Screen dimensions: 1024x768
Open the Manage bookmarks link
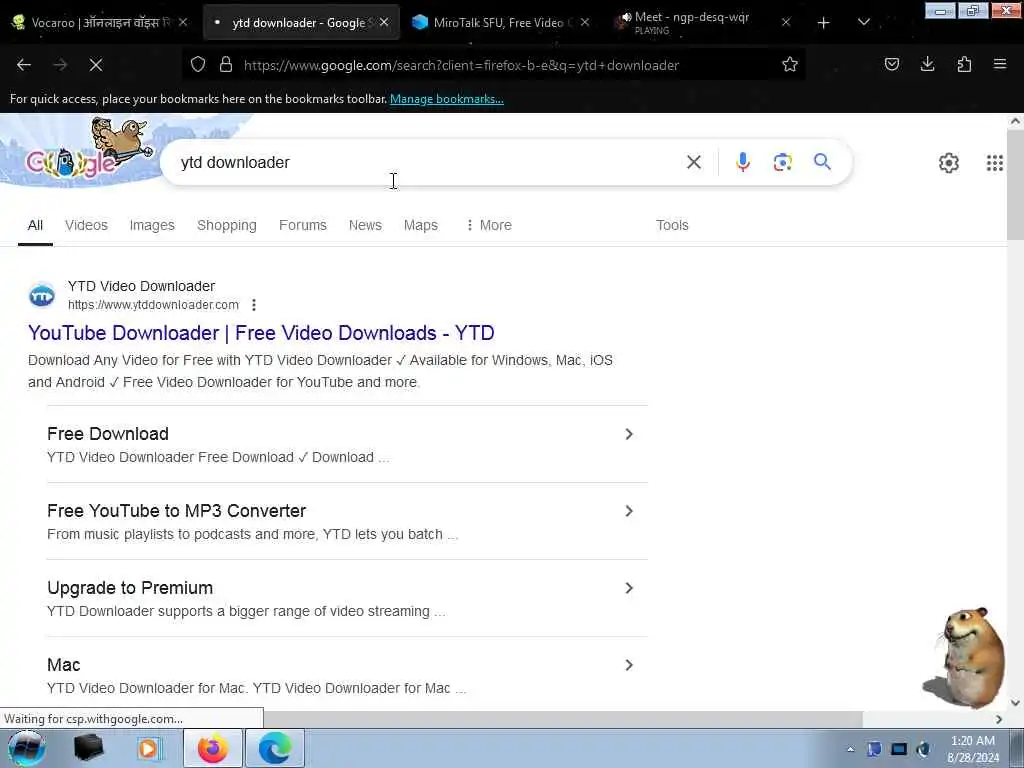coord(447,99)
